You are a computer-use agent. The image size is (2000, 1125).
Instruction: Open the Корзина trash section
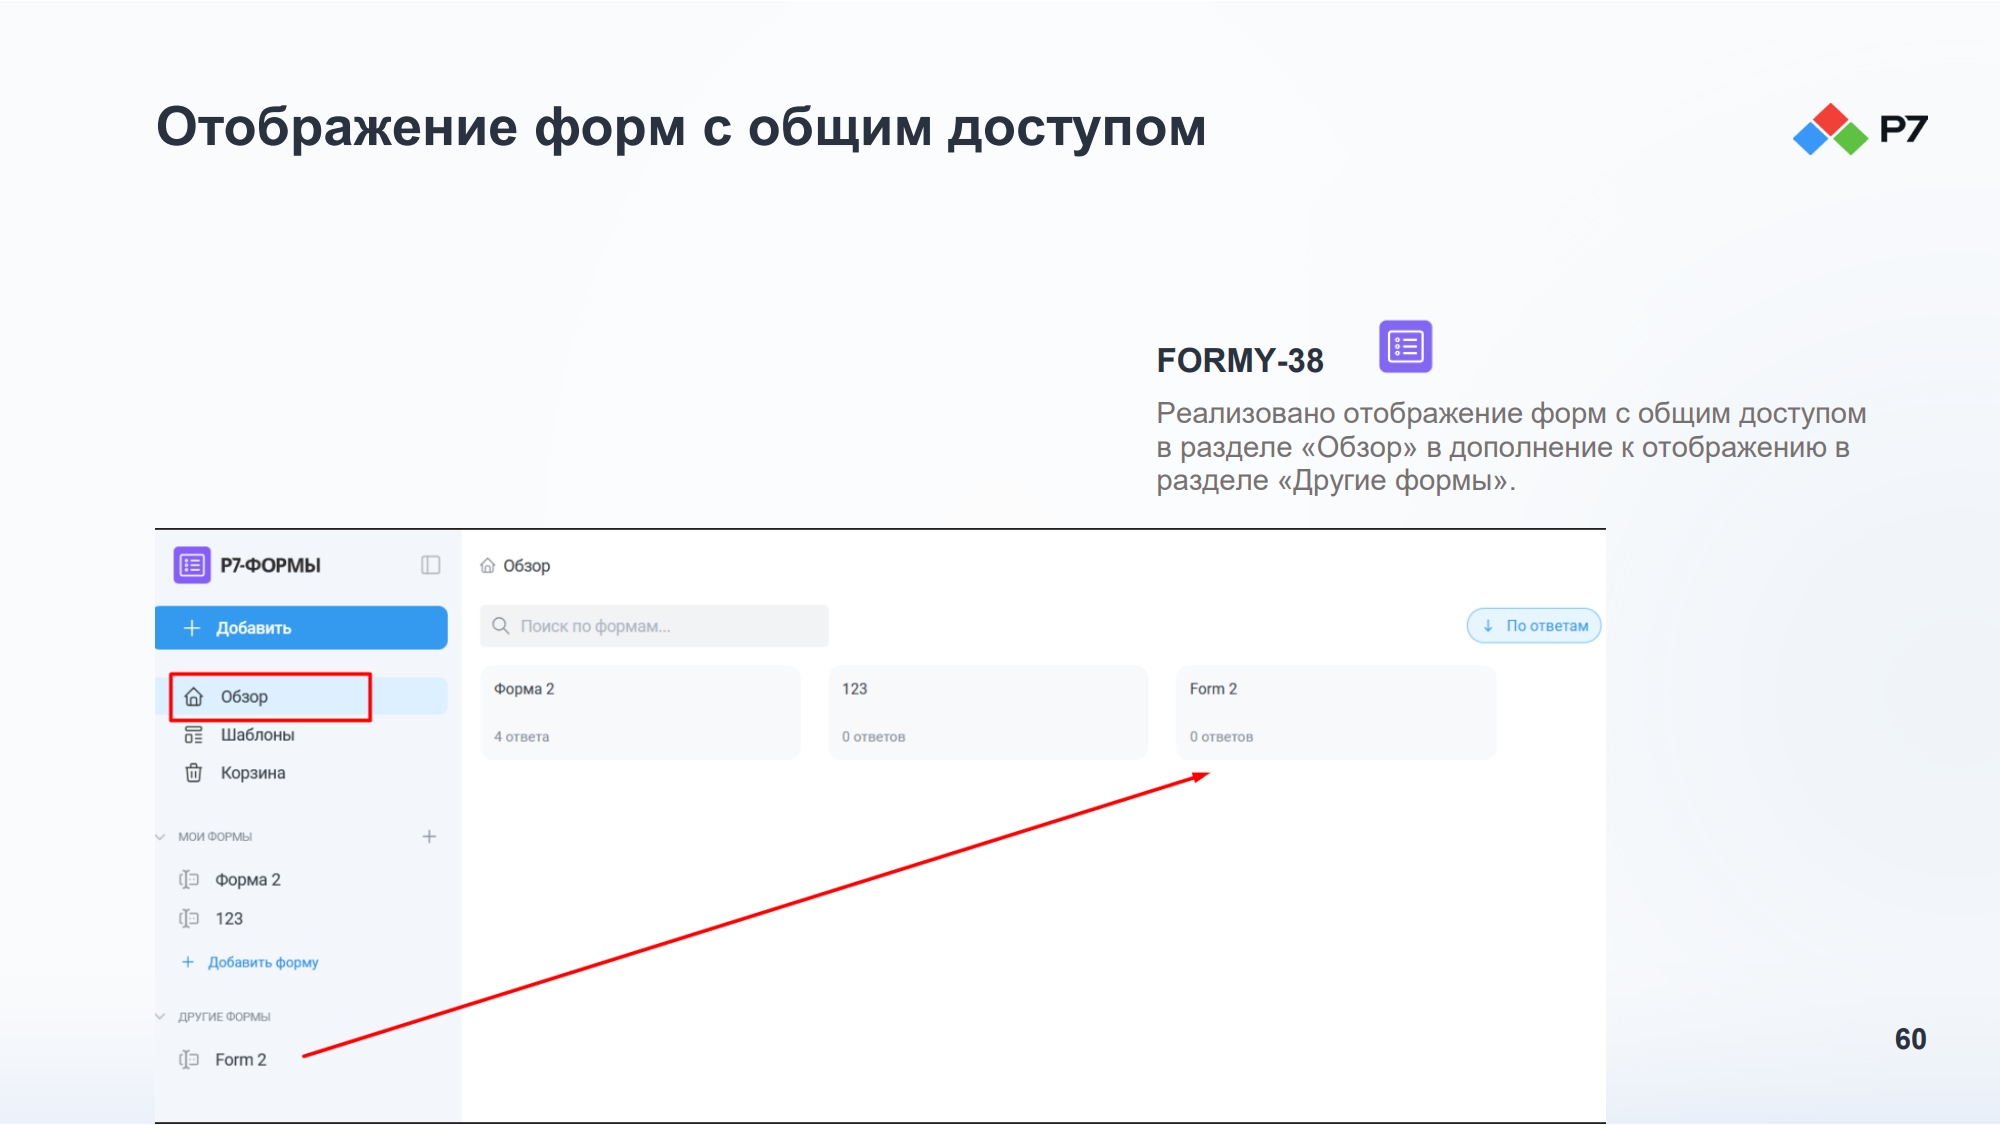(252, 773)
